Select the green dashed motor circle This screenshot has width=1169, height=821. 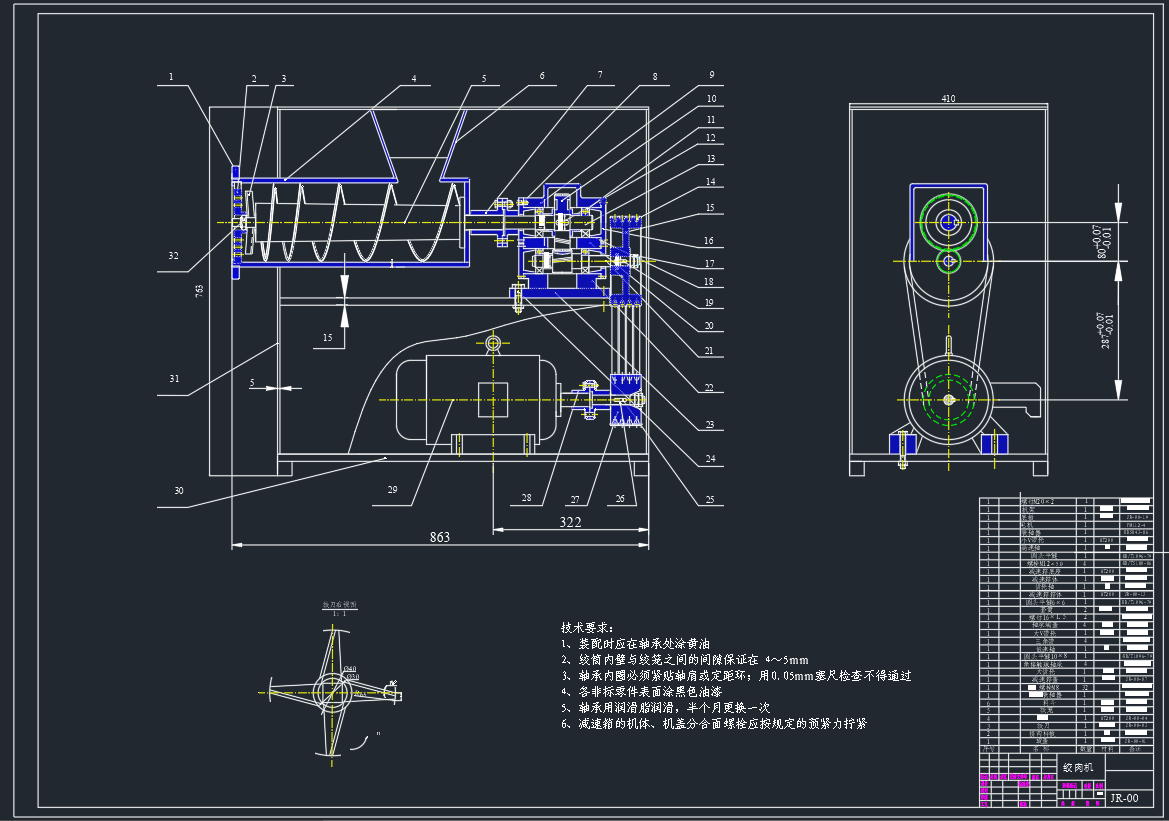pyautogui.click(x=946, y=401)
